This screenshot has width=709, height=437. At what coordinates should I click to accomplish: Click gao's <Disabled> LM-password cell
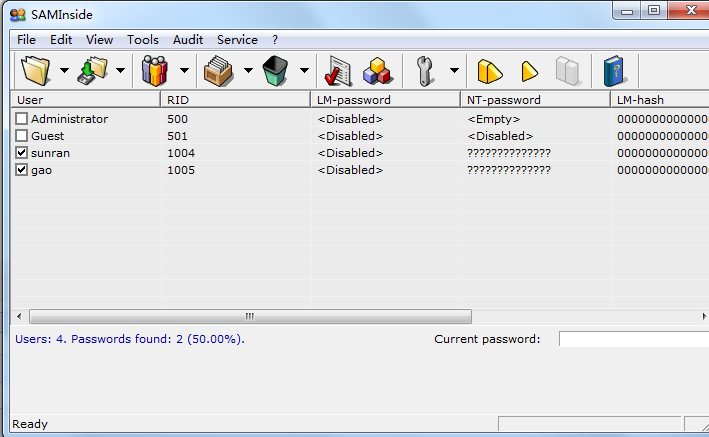click(x=350, y=171)
